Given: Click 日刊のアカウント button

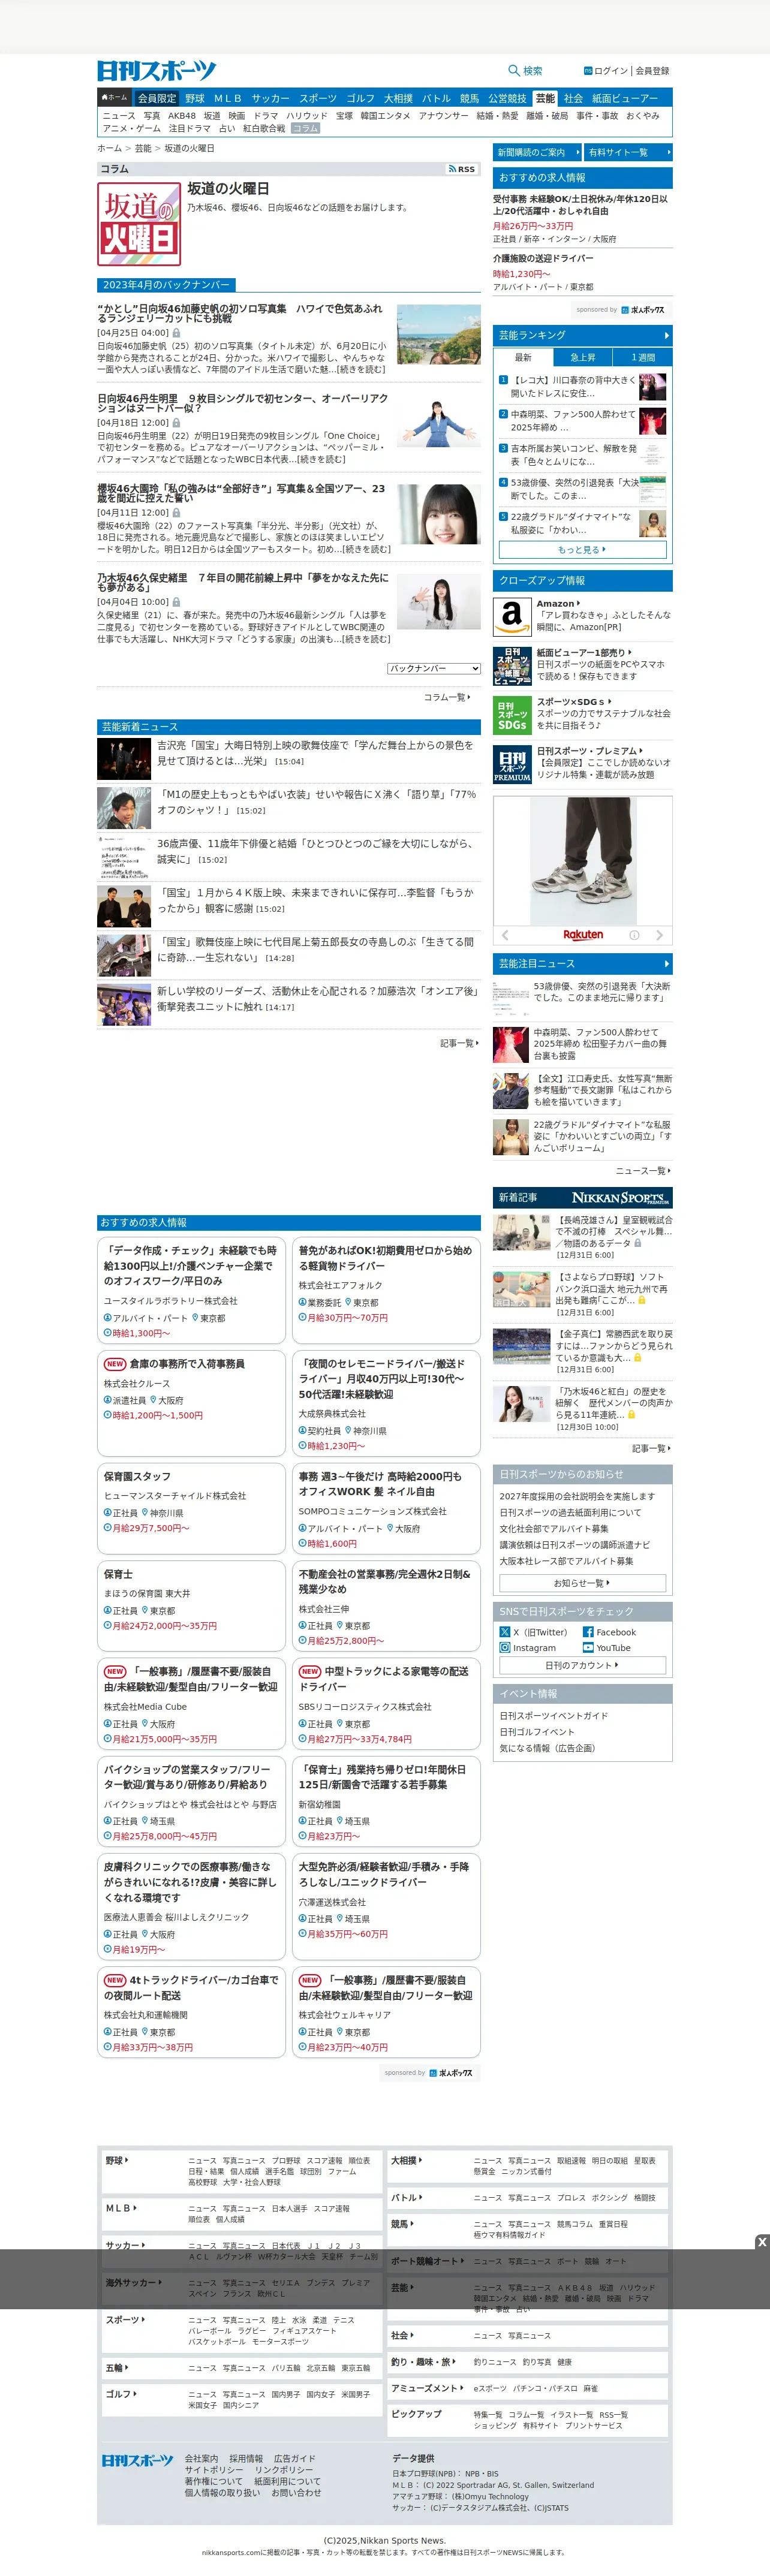Looking at the screenshot, I should (582, 1665).
